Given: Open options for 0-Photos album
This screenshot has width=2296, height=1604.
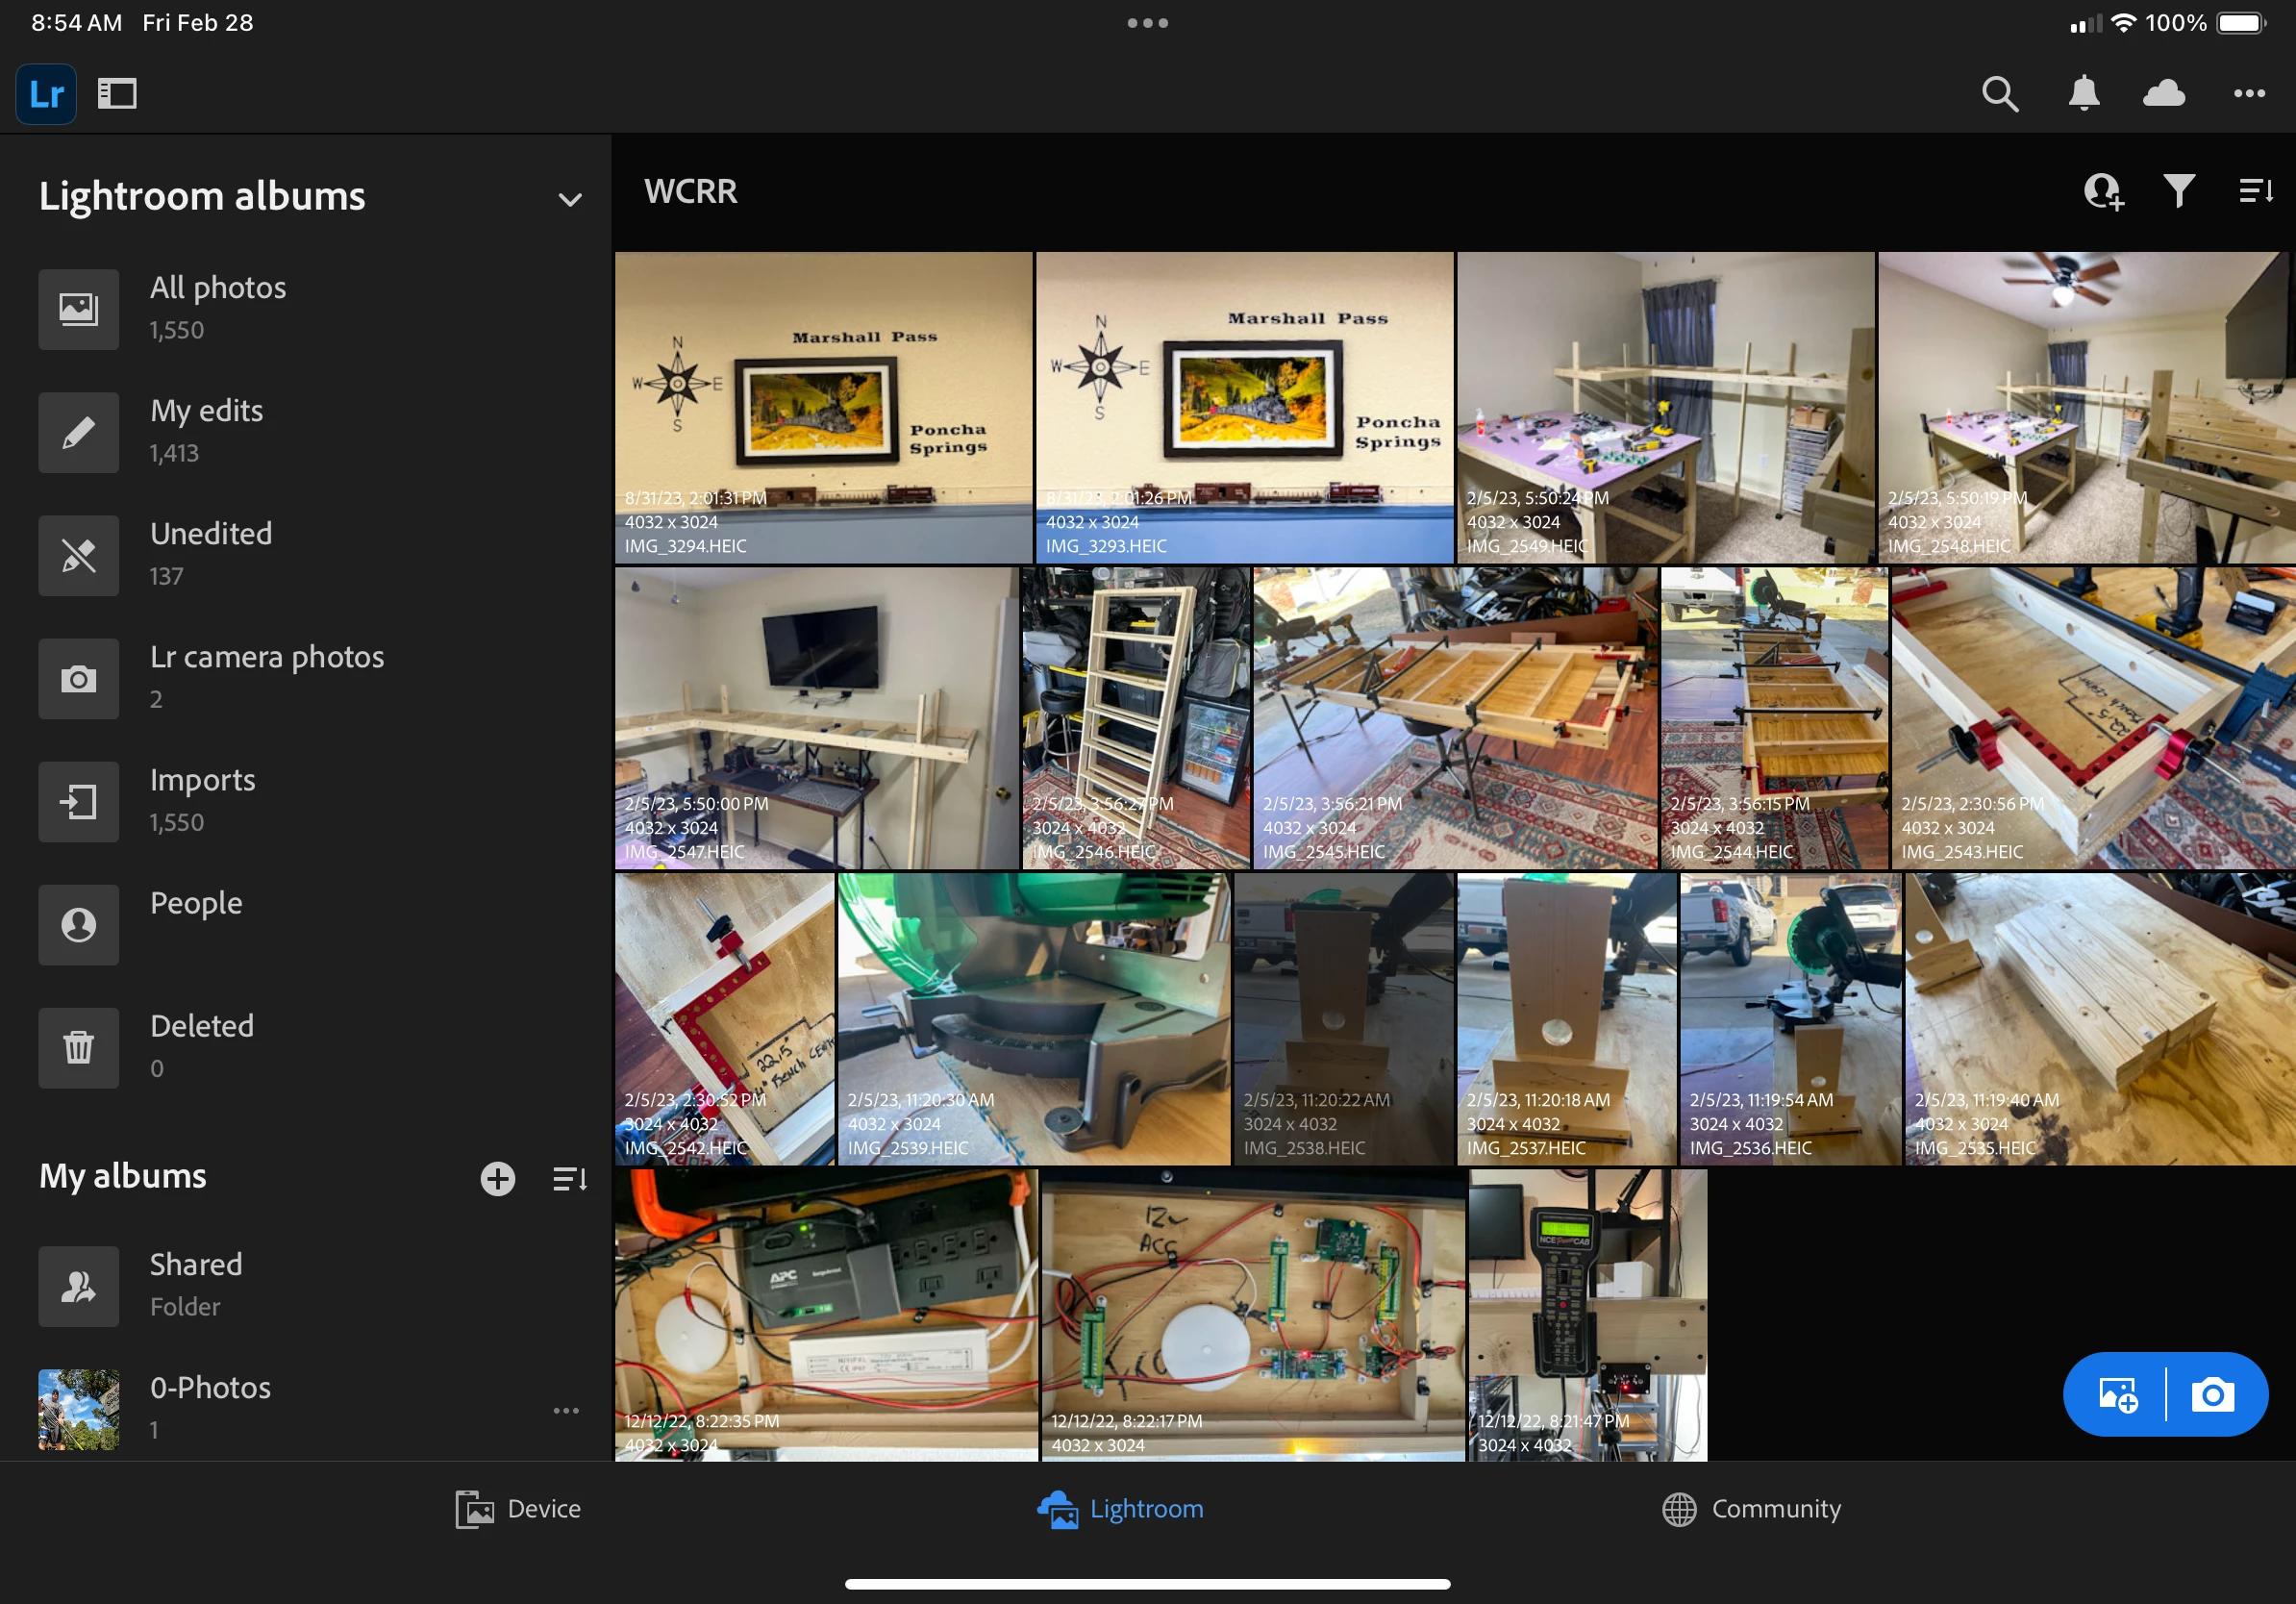Looking at the screenshot, I should 566,1410.
